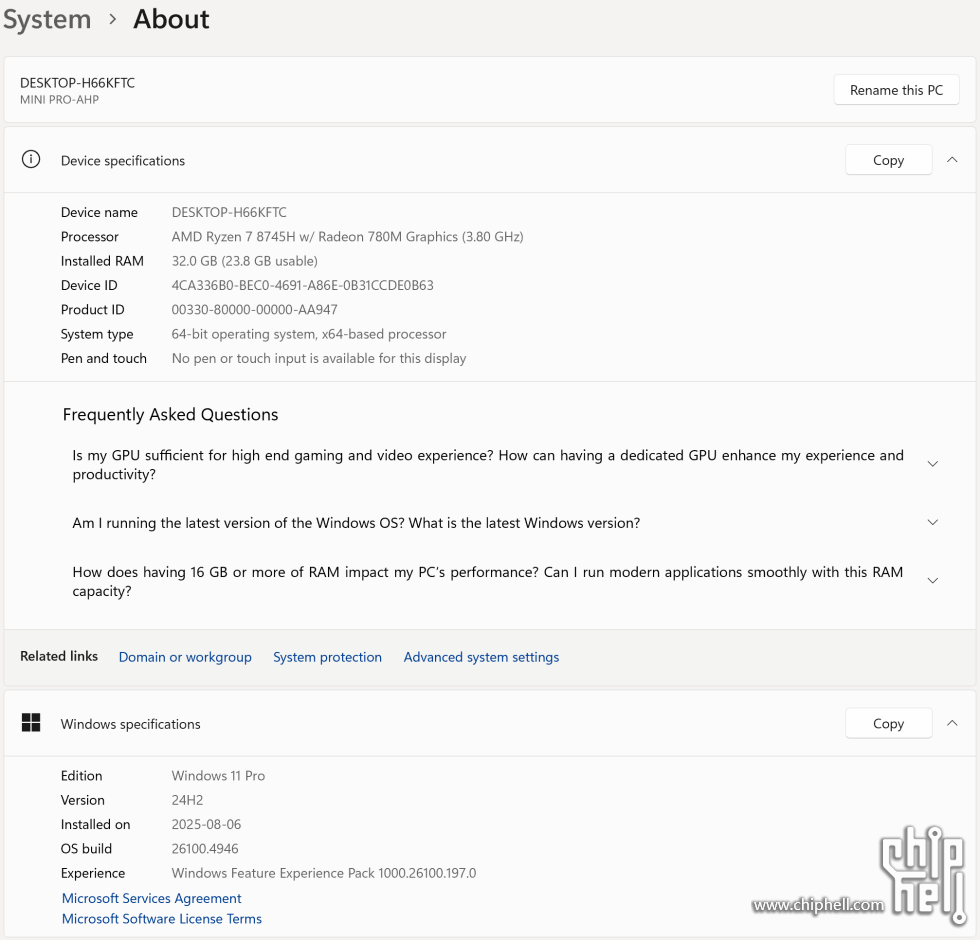Click the Windows logo icon
Image resolution: width=980 pixels, height=940 pixels.
coord(31,722)
